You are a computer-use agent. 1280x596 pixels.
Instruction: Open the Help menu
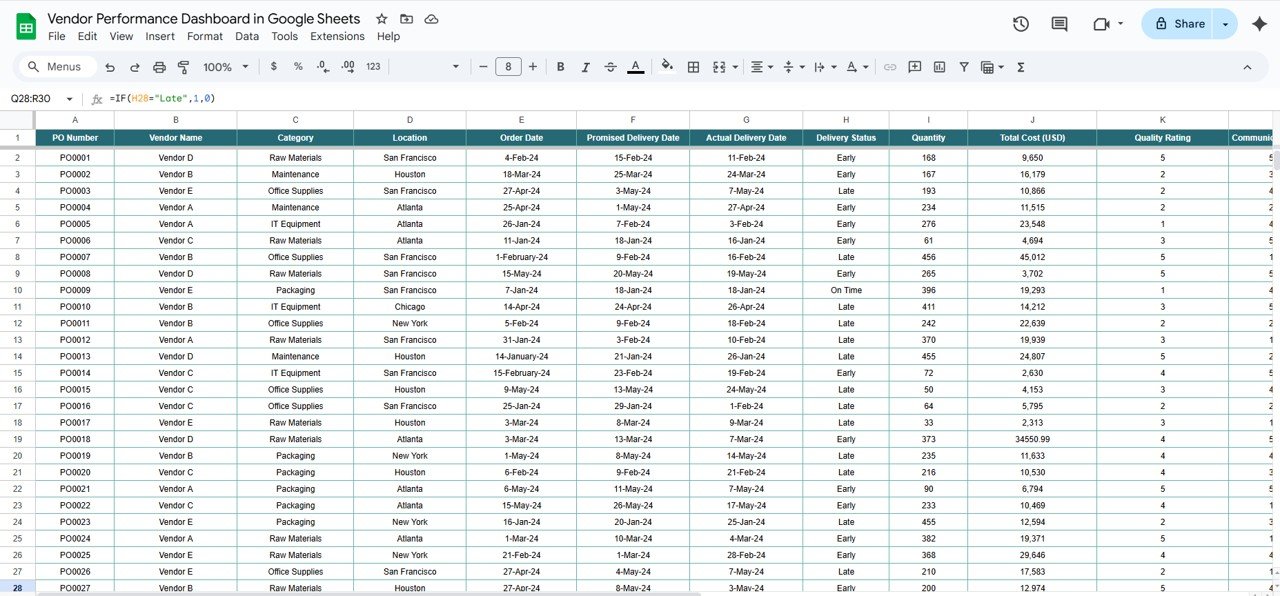388,36
